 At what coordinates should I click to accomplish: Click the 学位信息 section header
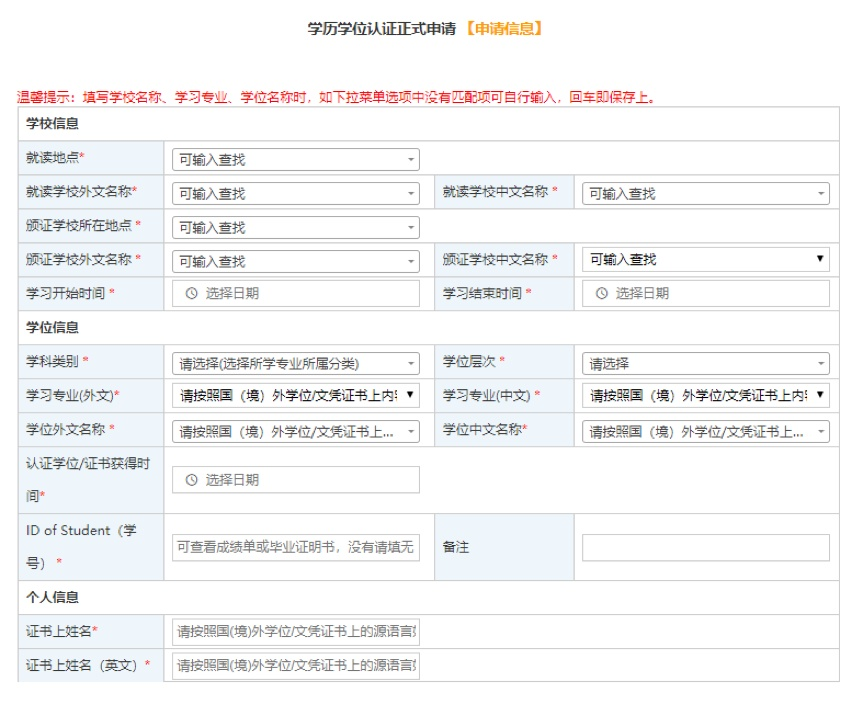(52, 328)
